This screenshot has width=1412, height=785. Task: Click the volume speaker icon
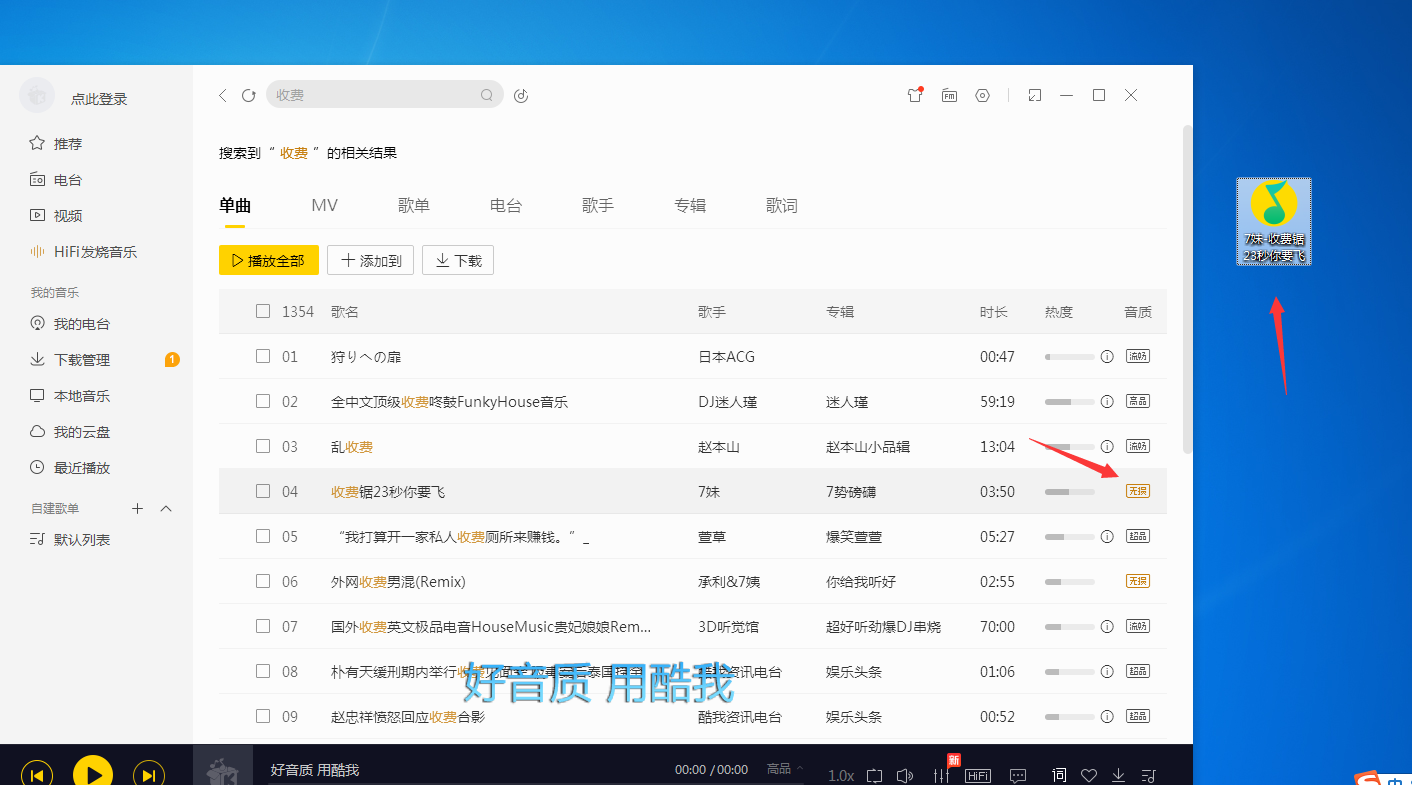[905, 775]
